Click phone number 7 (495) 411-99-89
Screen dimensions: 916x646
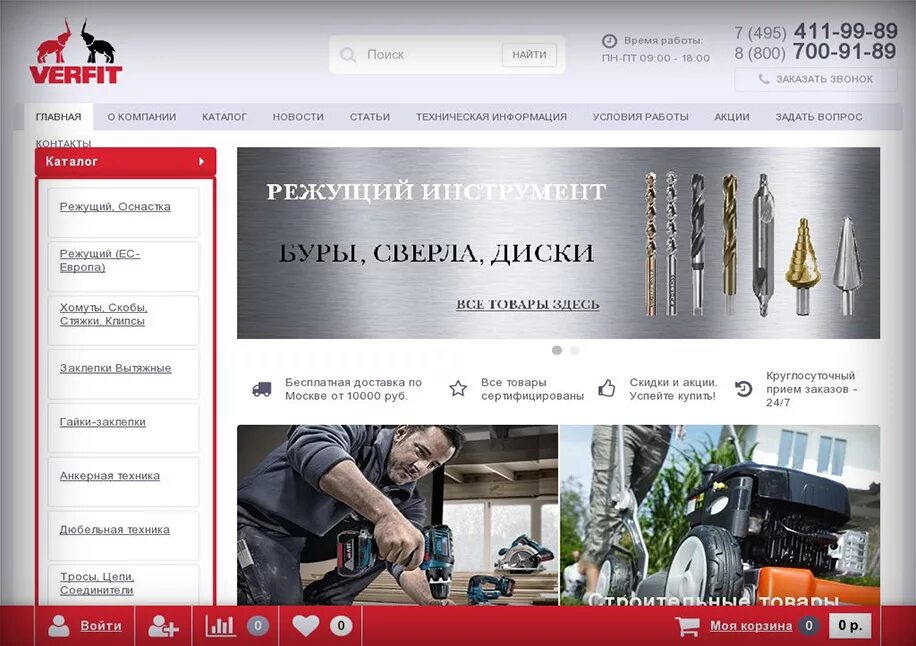pos(816,31)
